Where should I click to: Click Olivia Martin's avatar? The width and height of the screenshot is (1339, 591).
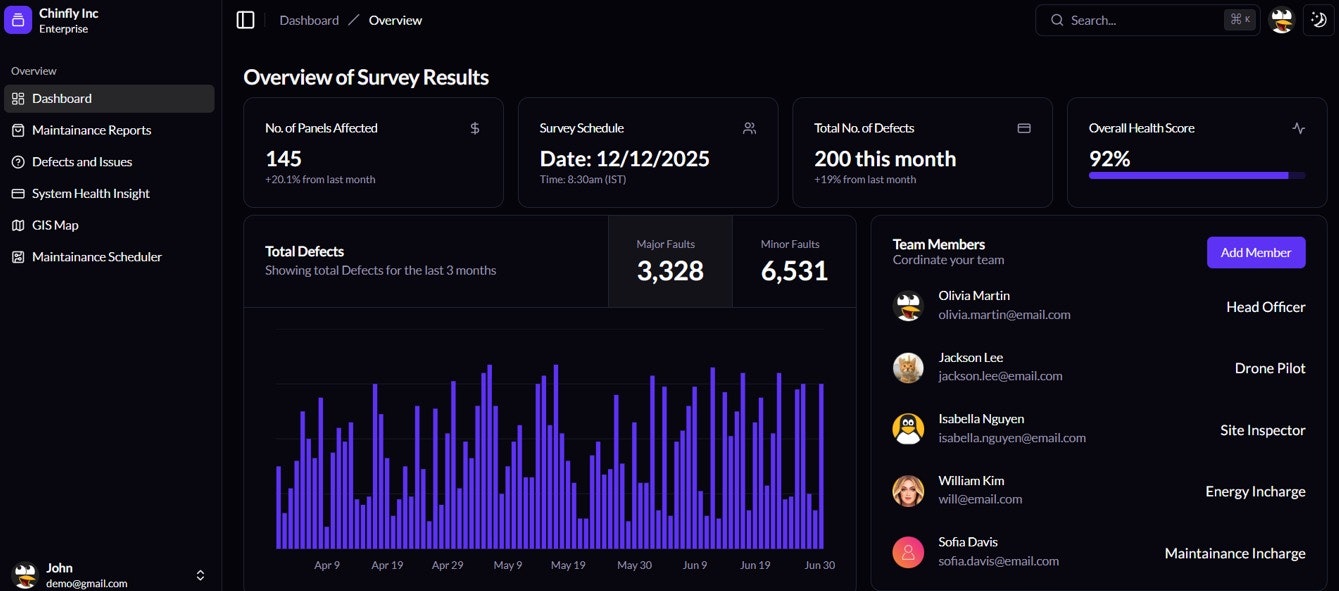pos(908,306)
